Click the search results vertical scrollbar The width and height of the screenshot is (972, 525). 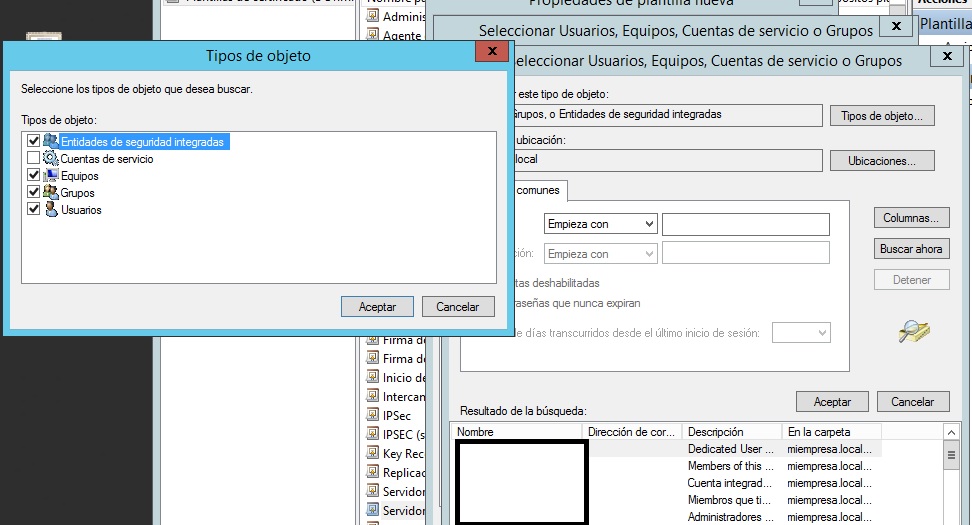[951, 480]
